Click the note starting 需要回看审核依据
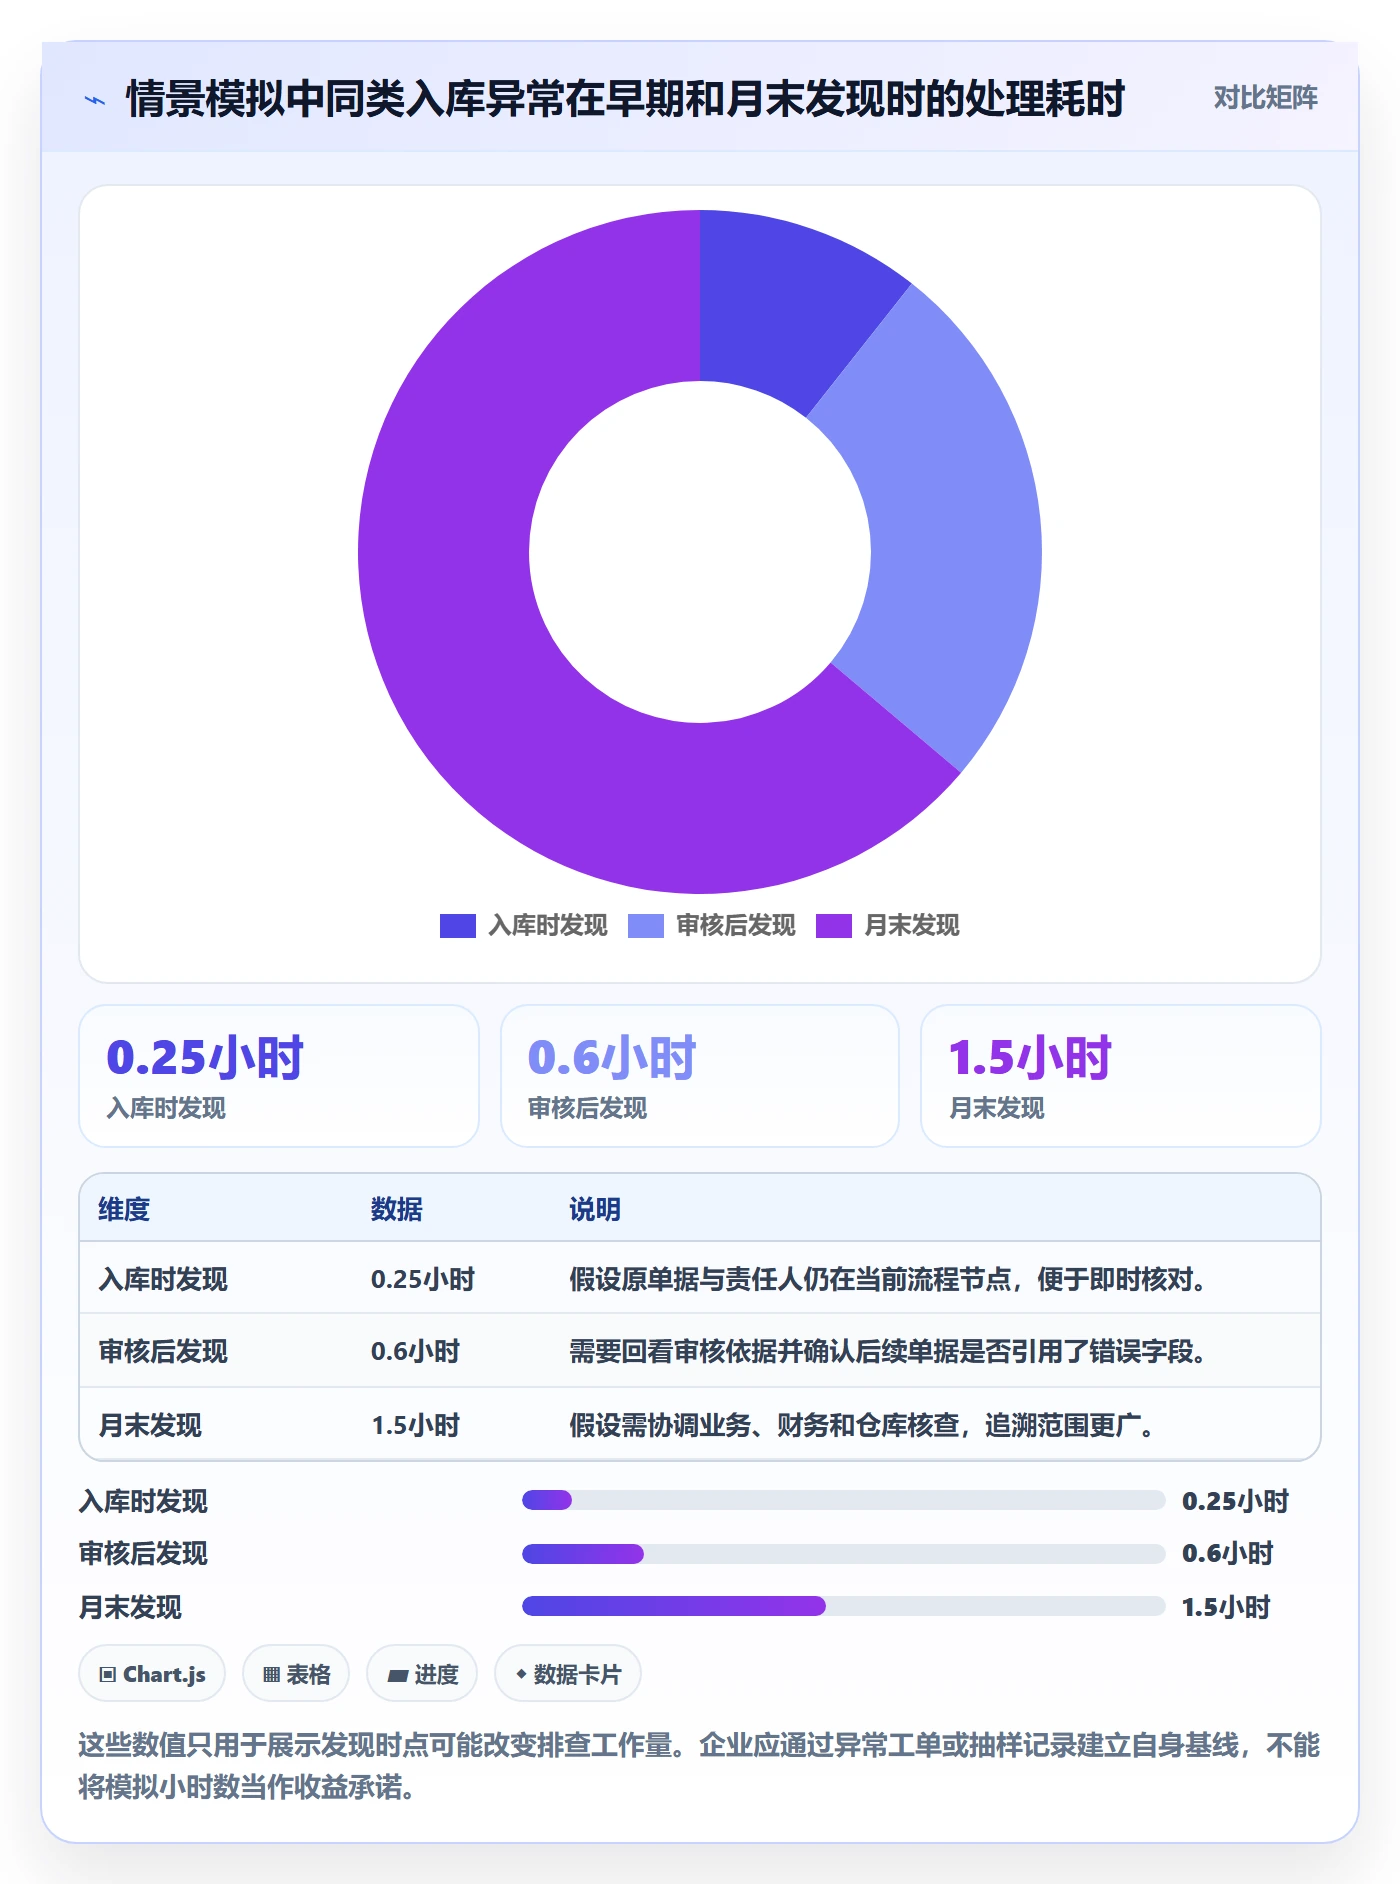 (x=889, y=1351)
